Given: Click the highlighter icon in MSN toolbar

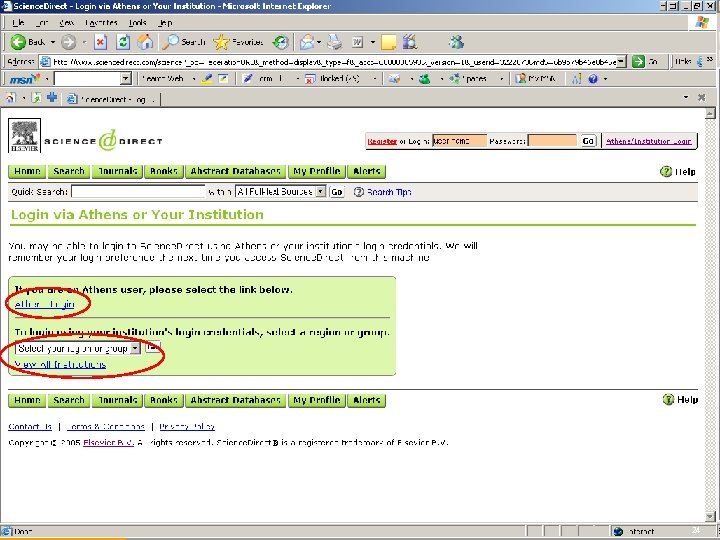Looking at the screenshot, I should [208, 79].
